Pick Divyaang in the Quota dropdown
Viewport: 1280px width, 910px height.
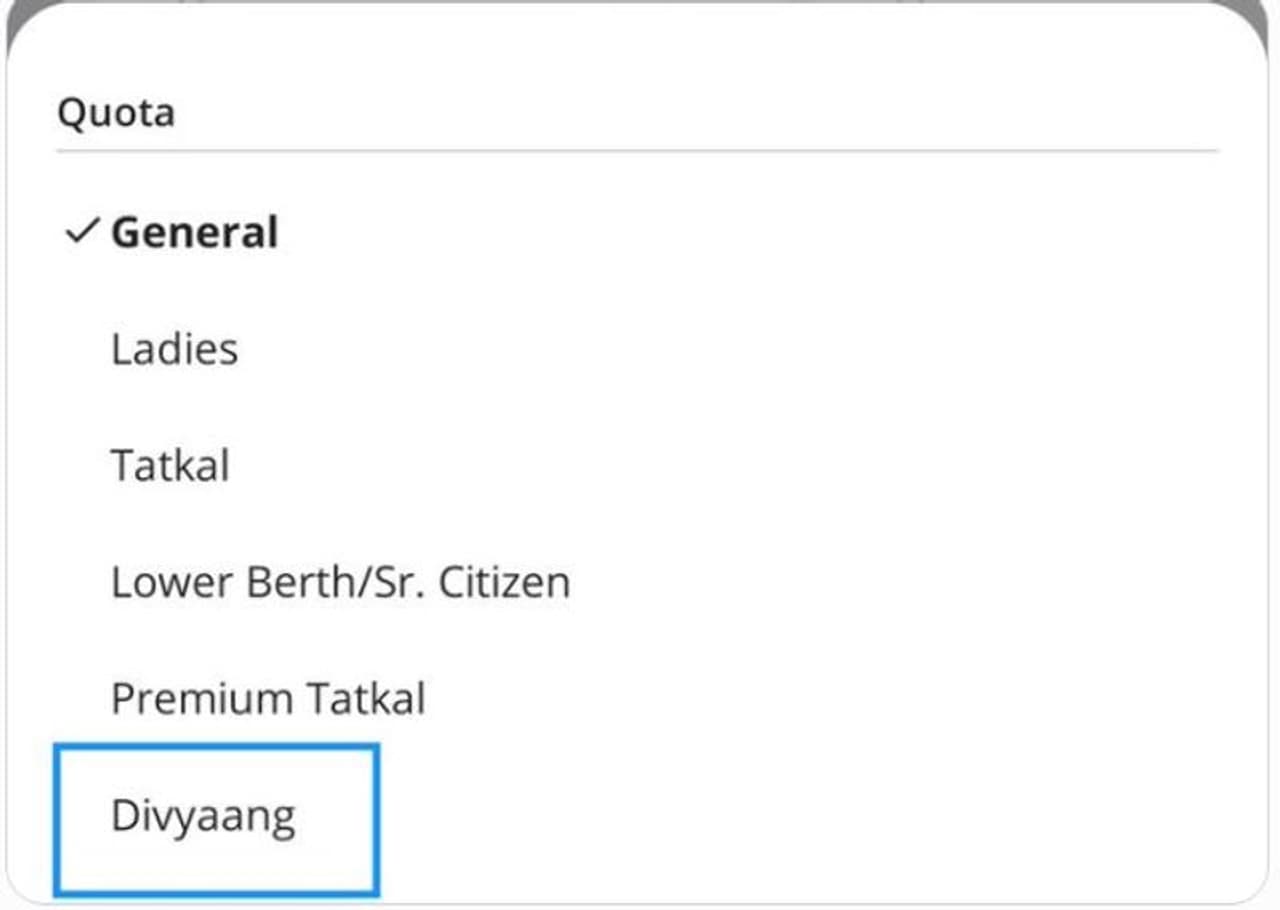click(203, 816)
